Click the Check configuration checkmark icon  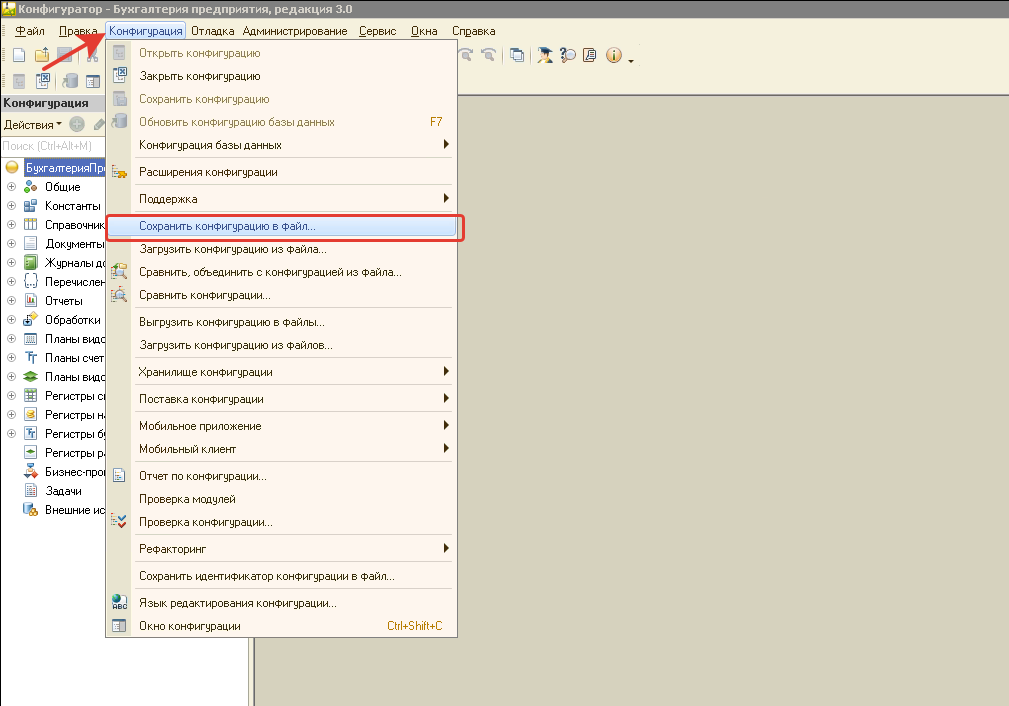(119, 521)
